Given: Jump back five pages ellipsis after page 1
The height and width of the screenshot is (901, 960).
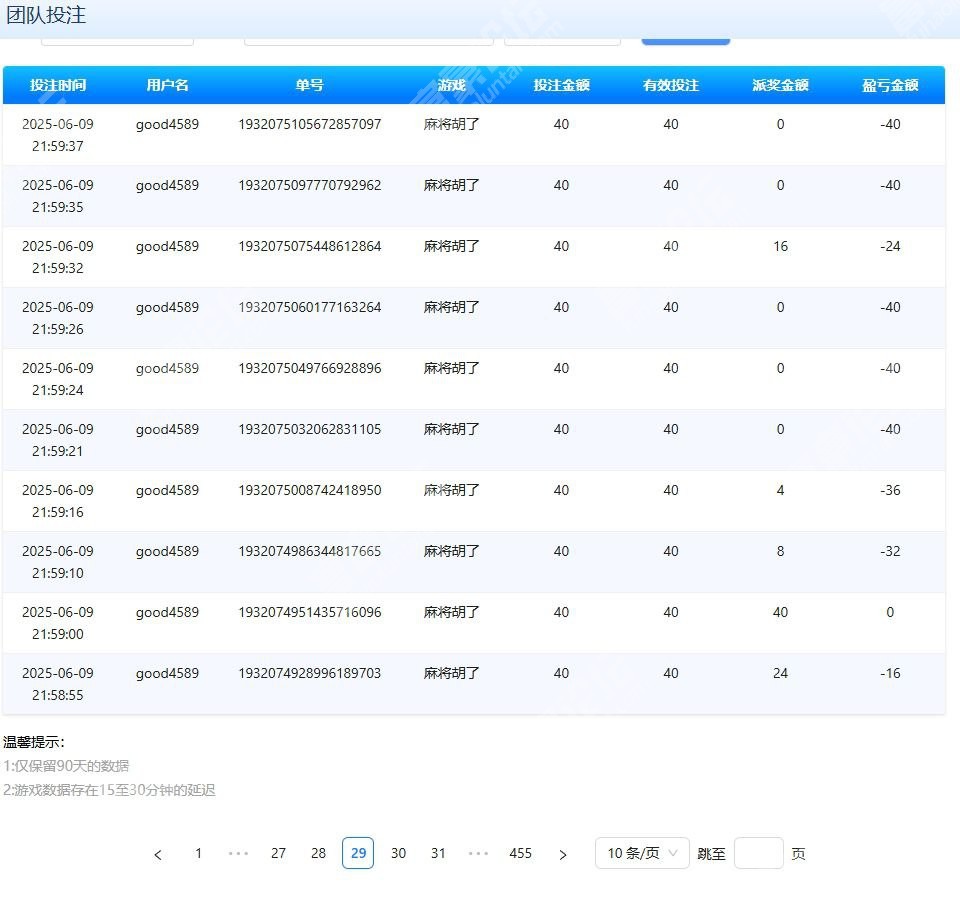Looking at the screenshot, I should (238, 853).
